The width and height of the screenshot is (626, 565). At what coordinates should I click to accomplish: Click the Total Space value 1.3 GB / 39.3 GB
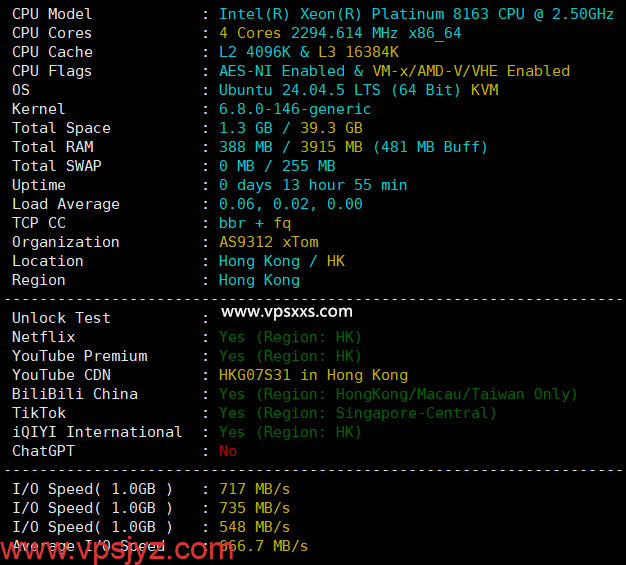291,128
